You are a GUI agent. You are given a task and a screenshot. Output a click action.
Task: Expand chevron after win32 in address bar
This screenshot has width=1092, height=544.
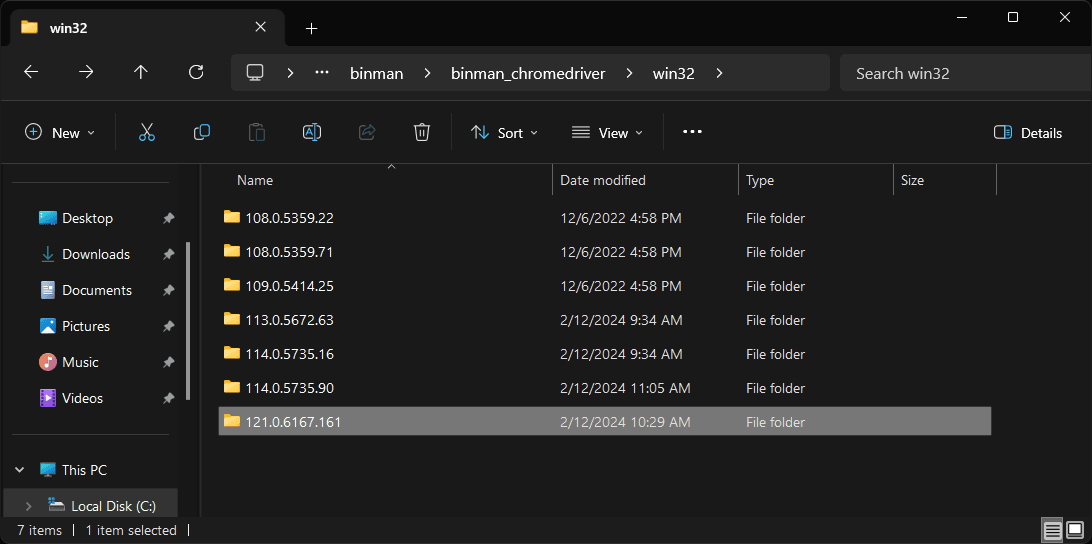pos(719,72)
